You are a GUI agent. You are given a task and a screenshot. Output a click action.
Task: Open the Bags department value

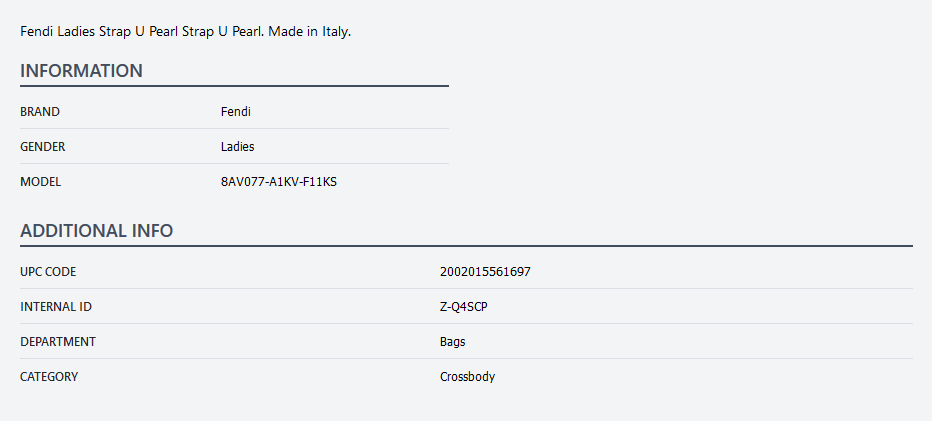click(x=453, y=342)
